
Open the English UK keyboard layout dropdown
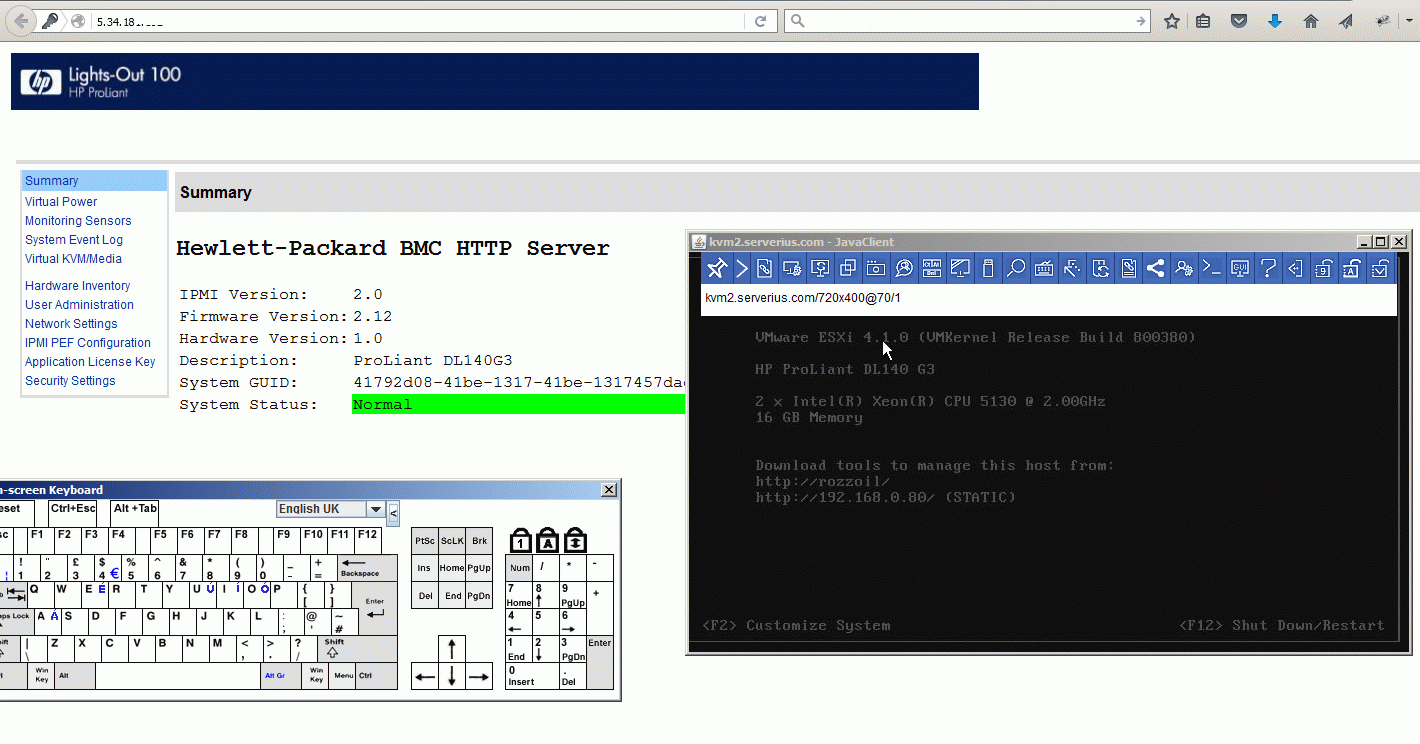coord(331,509)
